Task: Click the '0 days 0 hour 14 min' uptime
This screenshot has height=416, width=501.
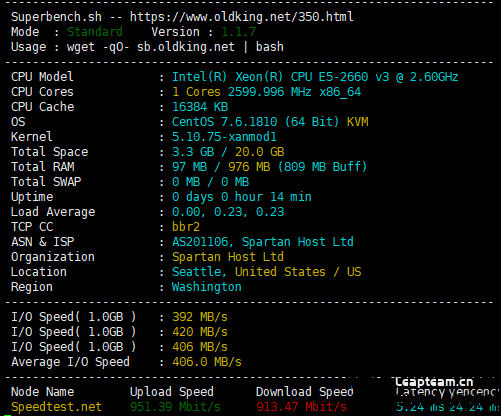Action: pyautogui.click(x=242, y=197)
